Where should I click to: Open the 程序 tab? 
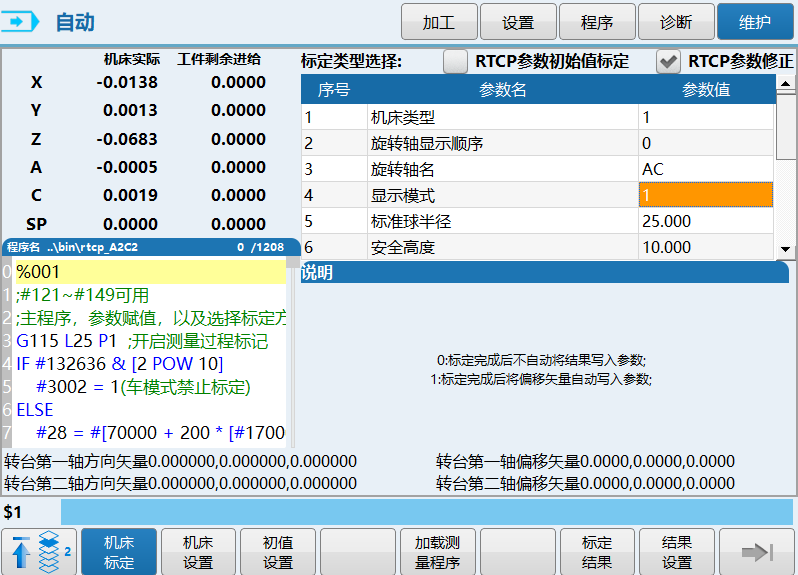[597, 21]
